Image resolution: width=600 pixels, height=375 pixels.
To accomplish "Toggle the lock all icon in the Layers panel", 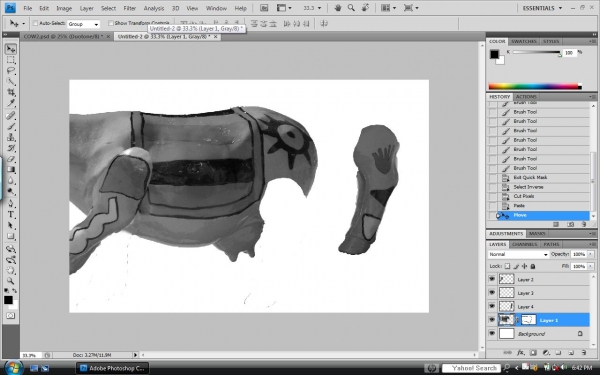I will click(533, 266).
